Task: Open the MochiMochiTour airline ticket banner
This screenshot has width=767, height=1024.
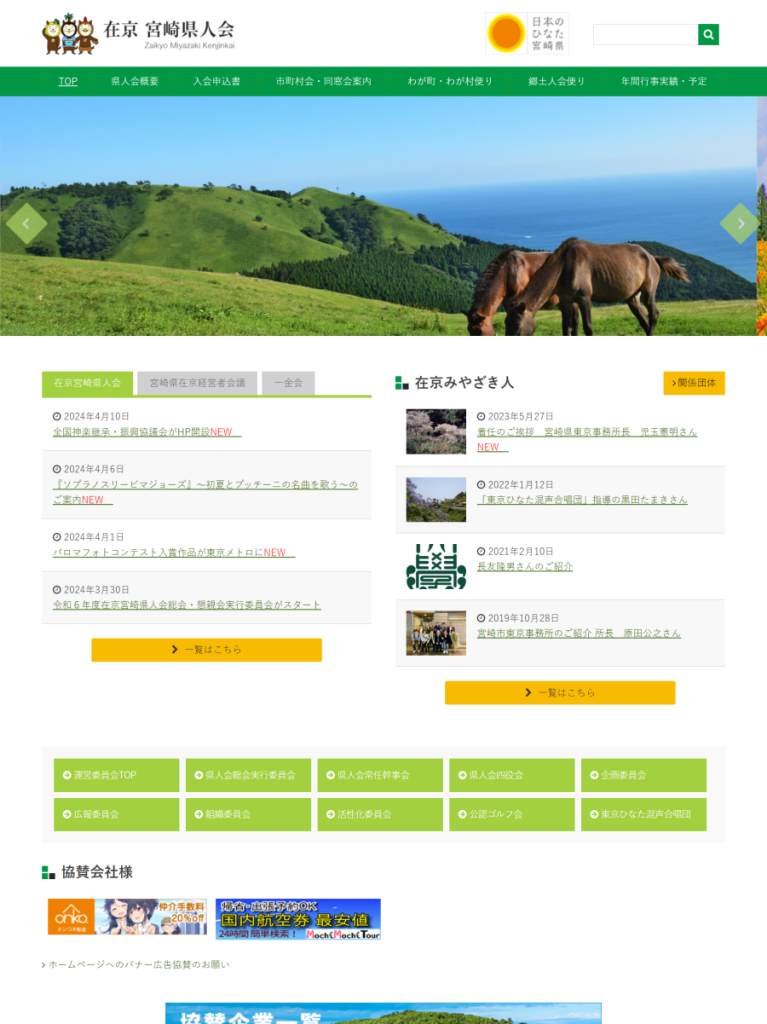Action: [x=298, y=919]
